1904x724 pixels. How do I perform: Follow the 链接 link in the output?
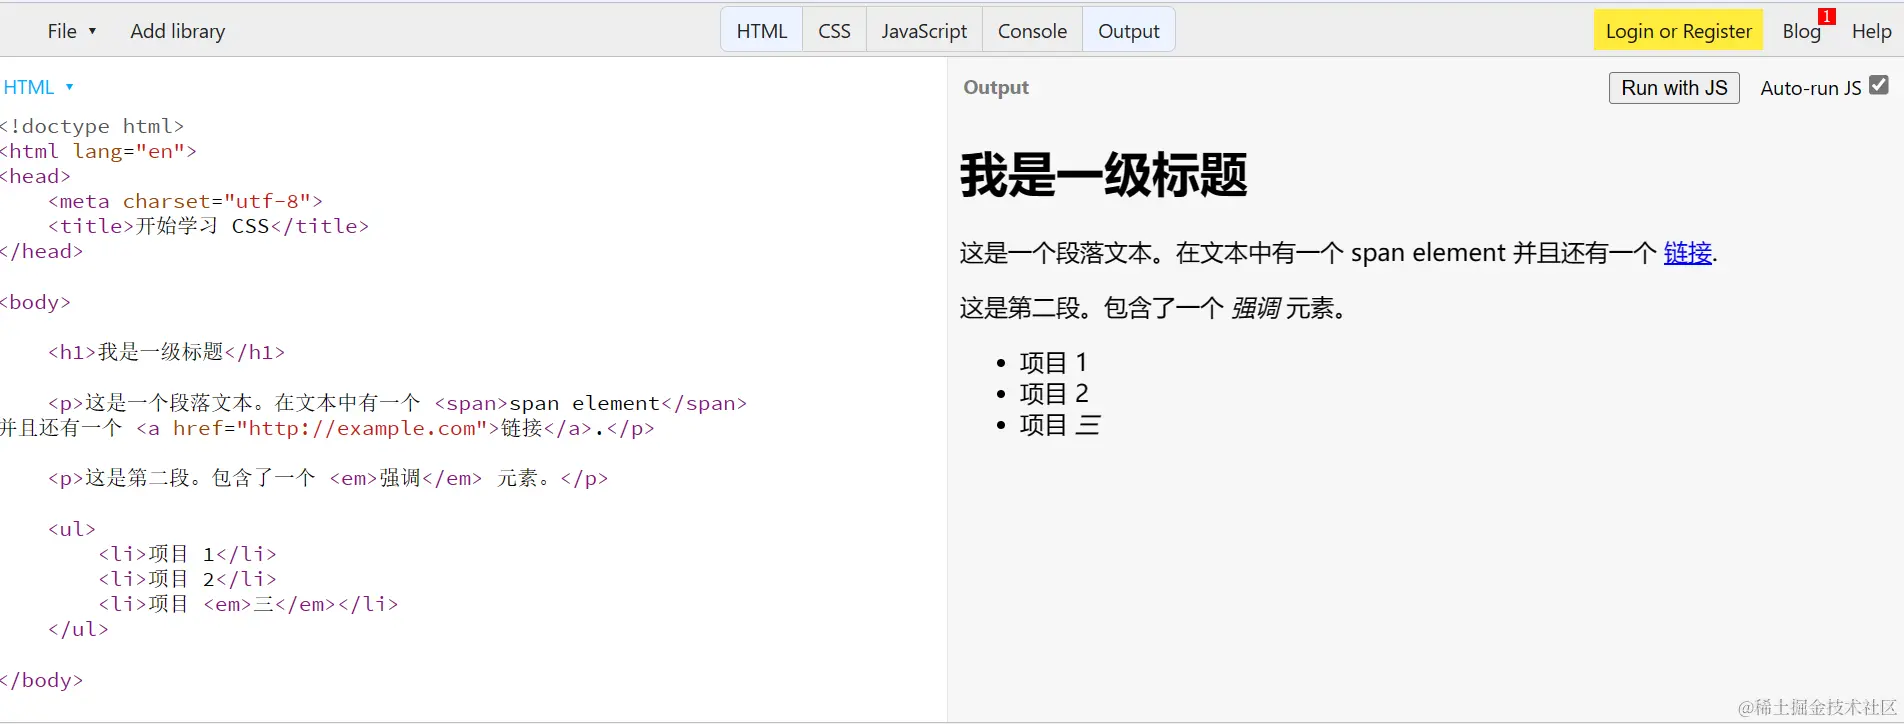click(x=1687, y=253)
